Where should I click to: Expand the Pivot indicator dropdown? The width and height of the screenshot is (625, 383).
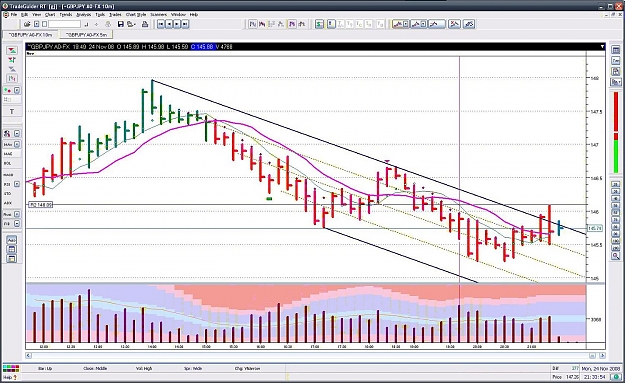17,214
